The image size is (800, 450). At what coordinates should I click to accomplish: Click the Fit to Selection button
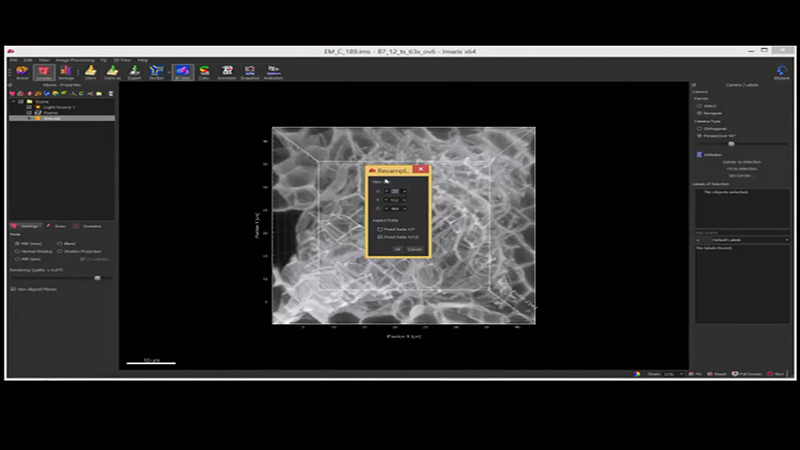tap(741, 168)
